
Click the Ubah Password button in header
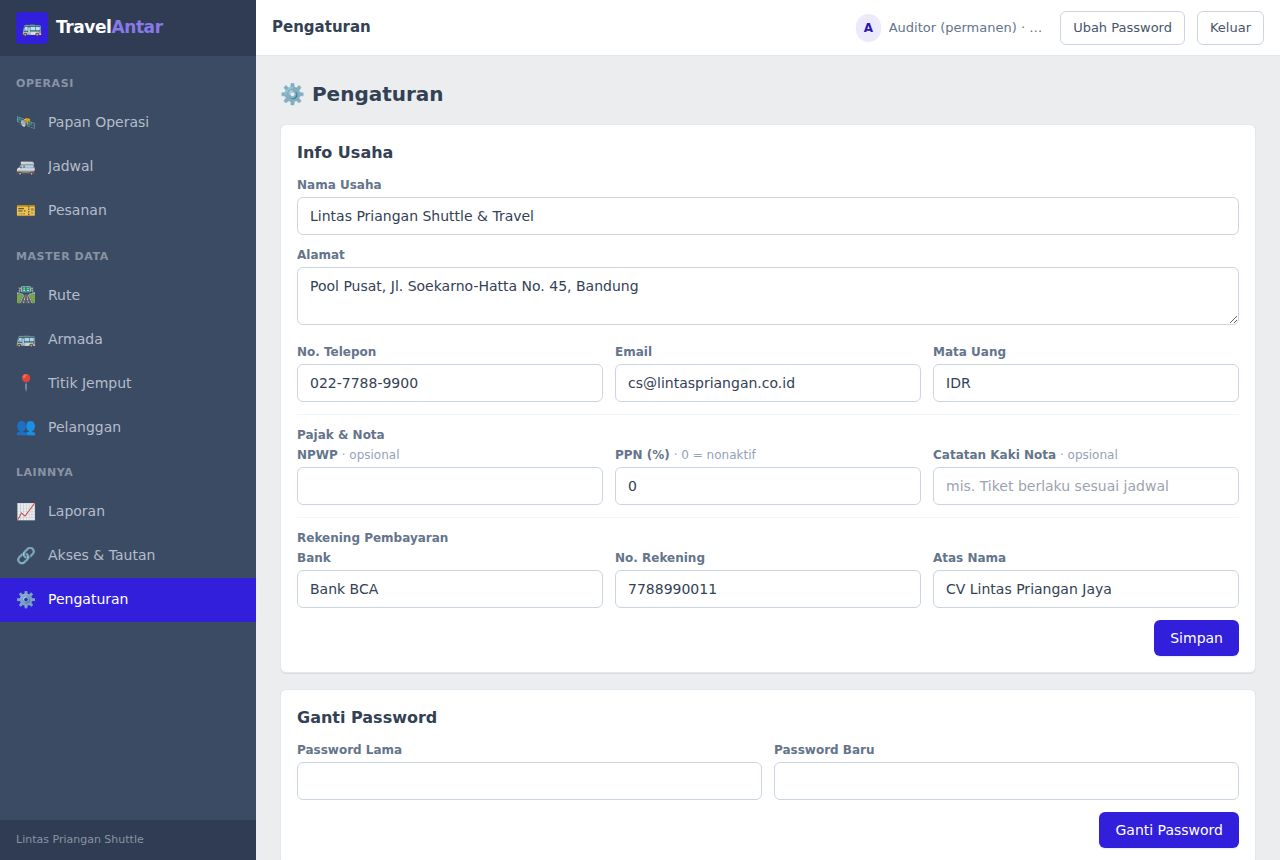(x=1122, y=28)
